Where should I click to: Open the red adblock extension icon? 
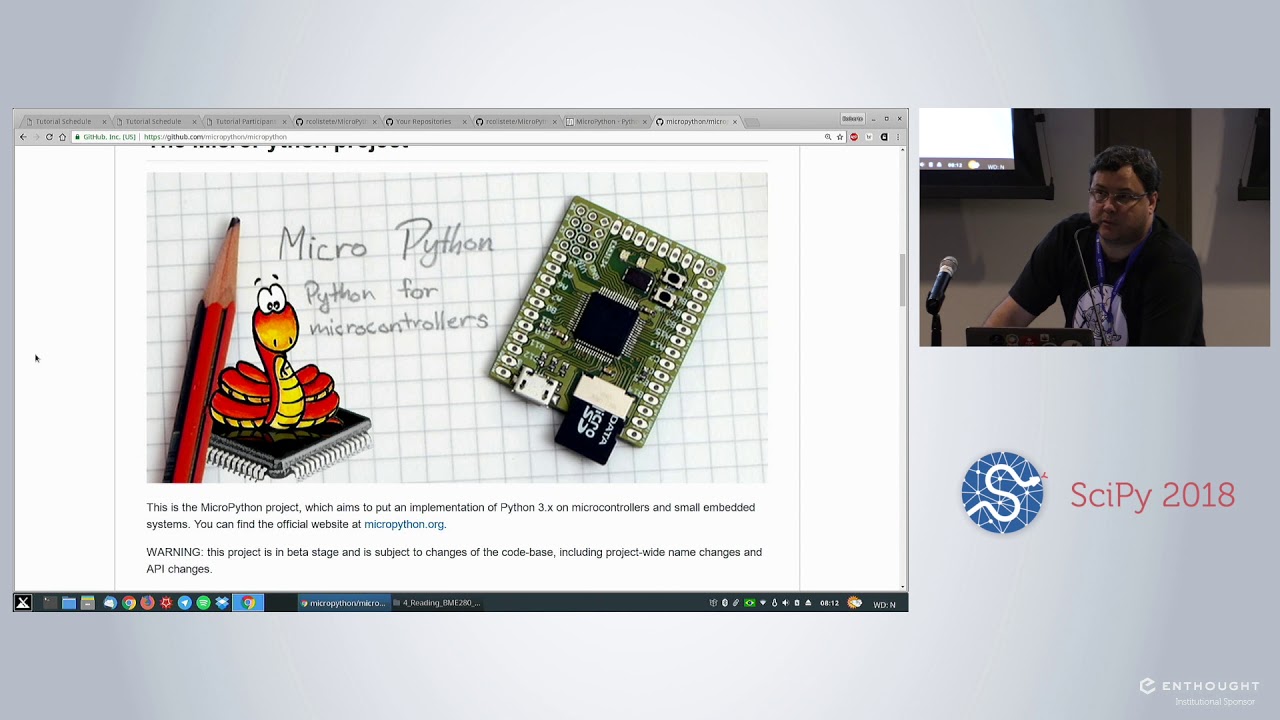[854, 137]
